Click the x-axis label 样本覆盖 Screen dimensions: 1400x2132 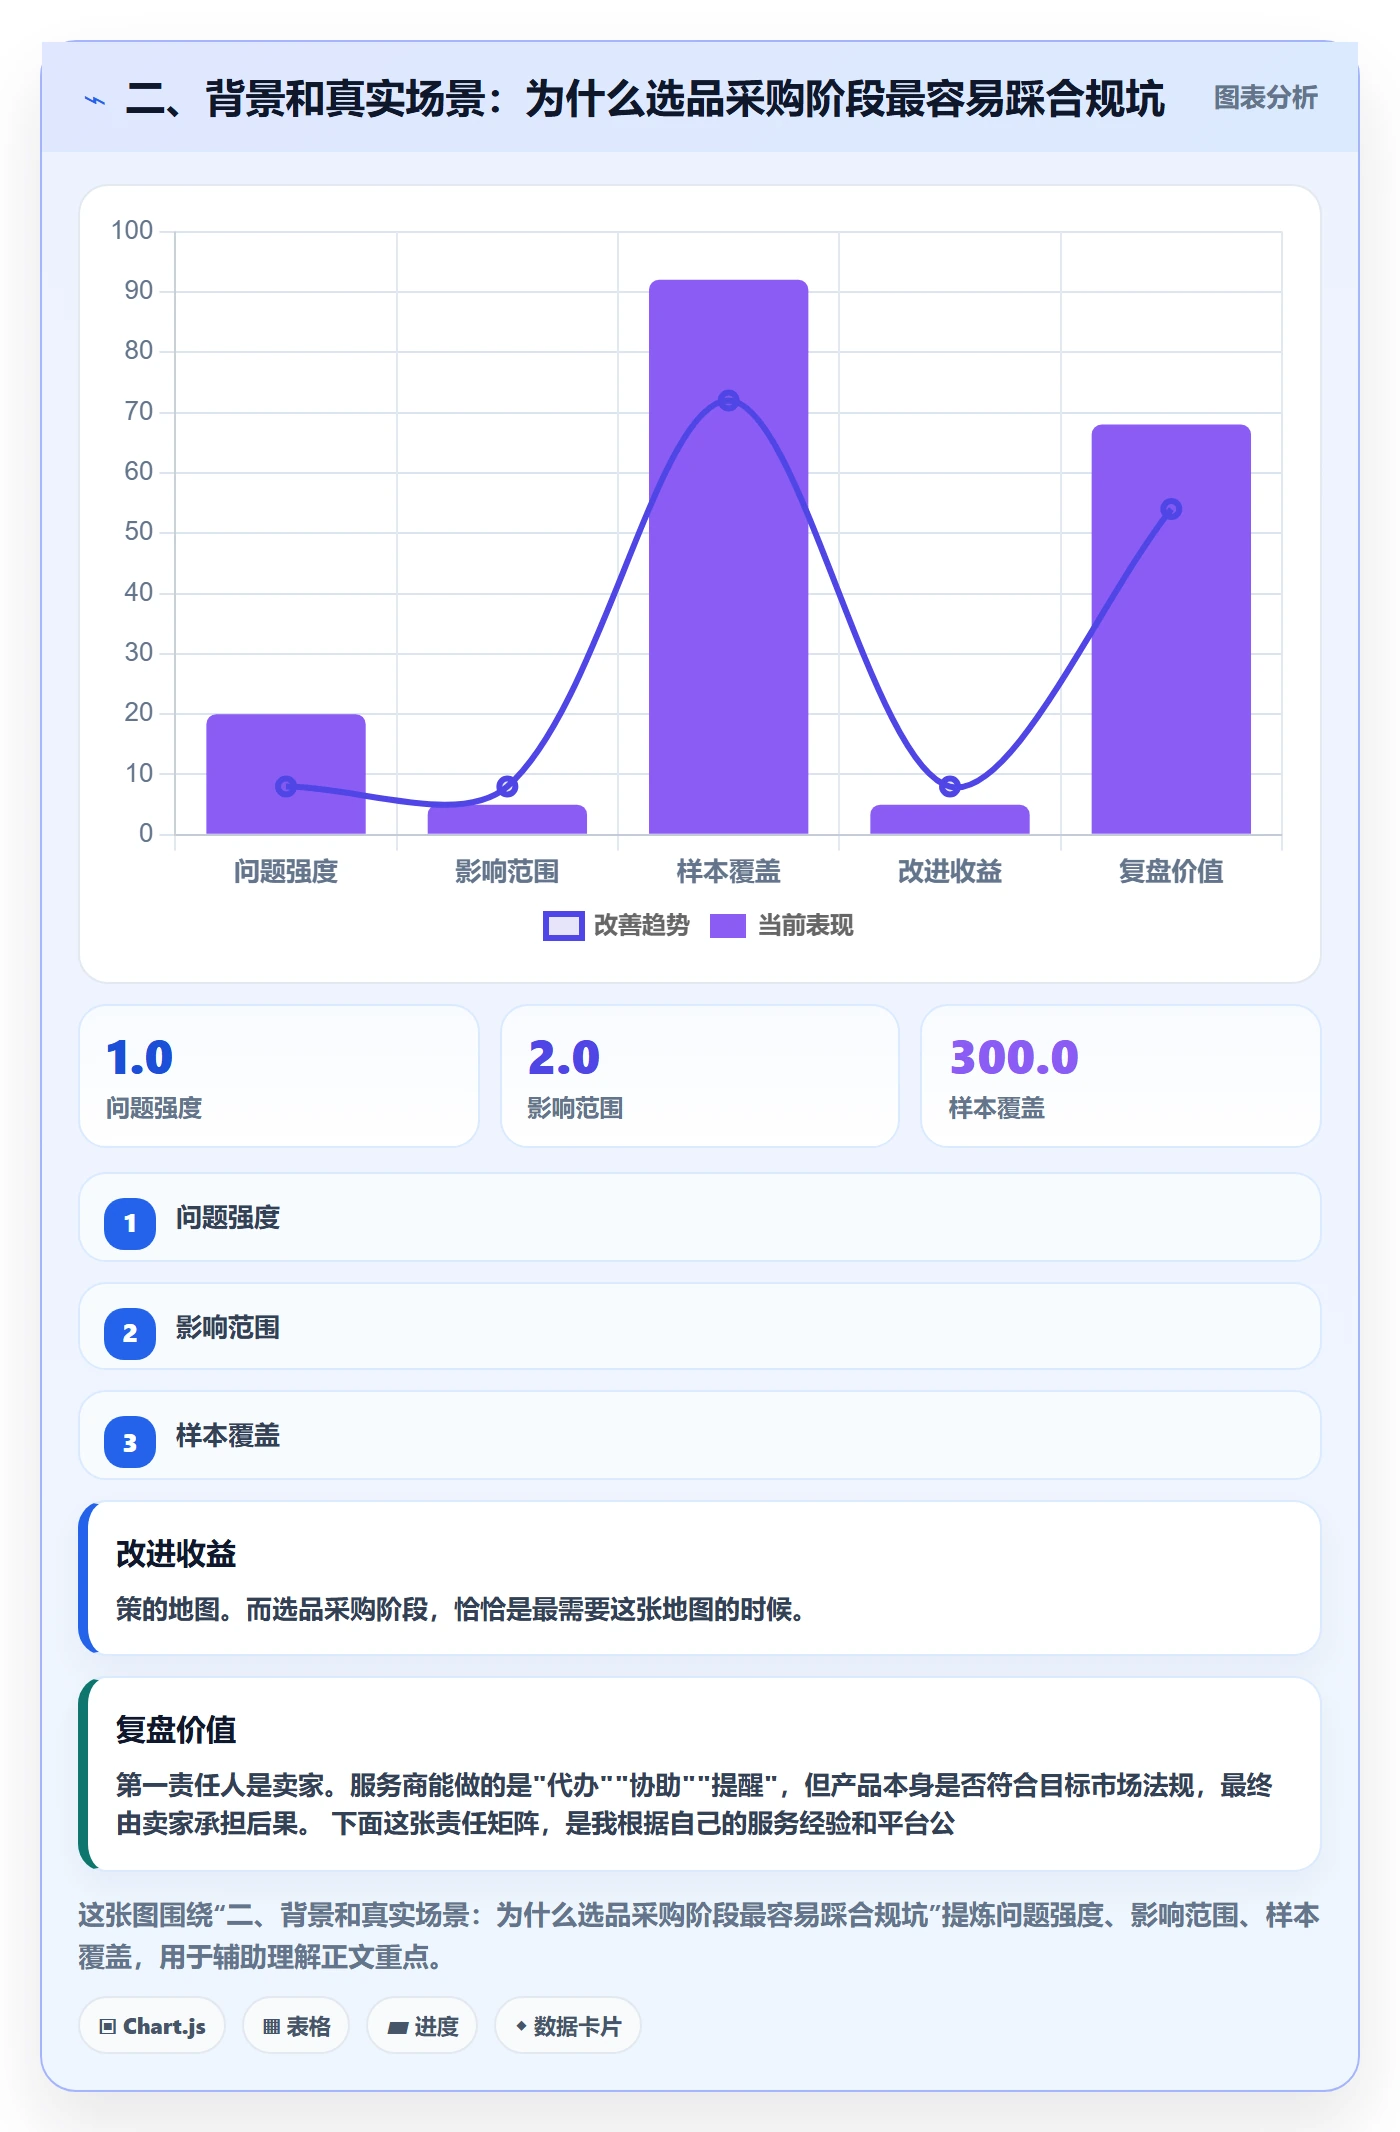pos(728,871)
